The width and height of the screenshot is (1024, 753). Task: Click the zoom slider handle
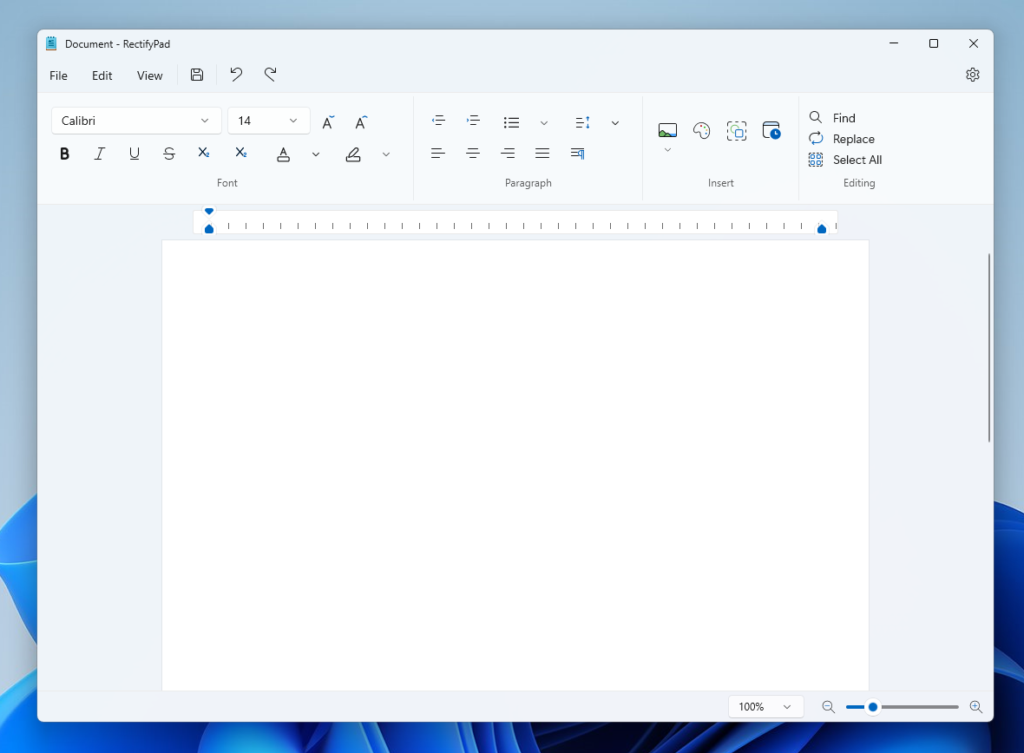pyautogui.click(x=873, y=707)
